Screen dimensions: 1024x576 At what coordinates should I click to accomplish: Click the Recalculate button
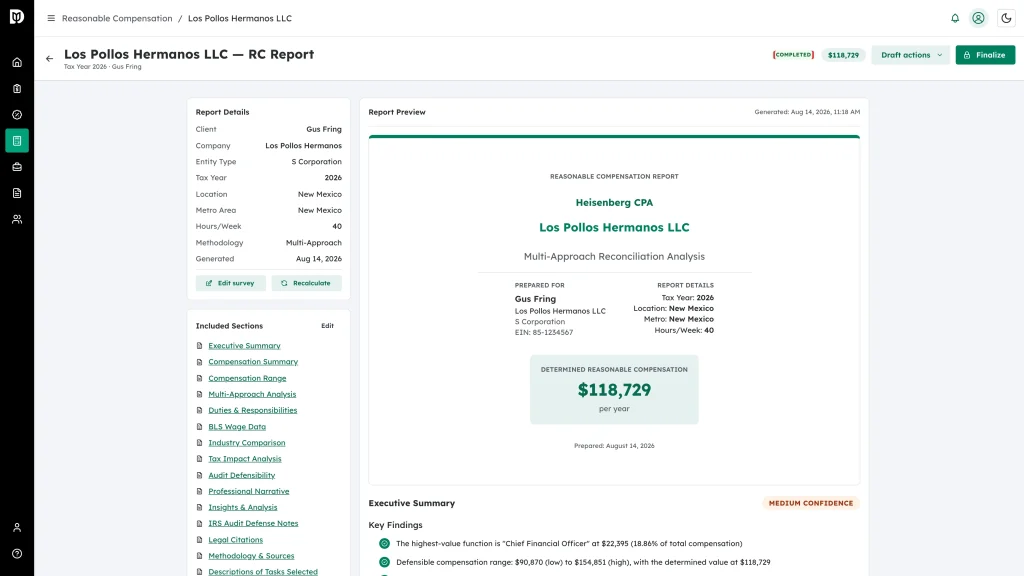pyautogui.click(x=306, y=283)
